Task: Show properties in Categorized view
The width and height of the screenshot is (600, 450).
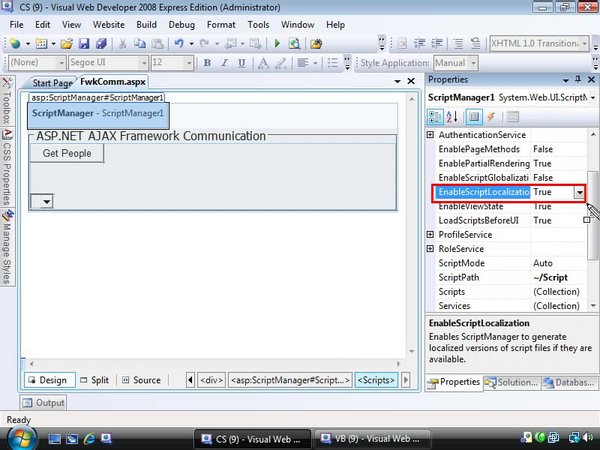Action: point(435,117)
